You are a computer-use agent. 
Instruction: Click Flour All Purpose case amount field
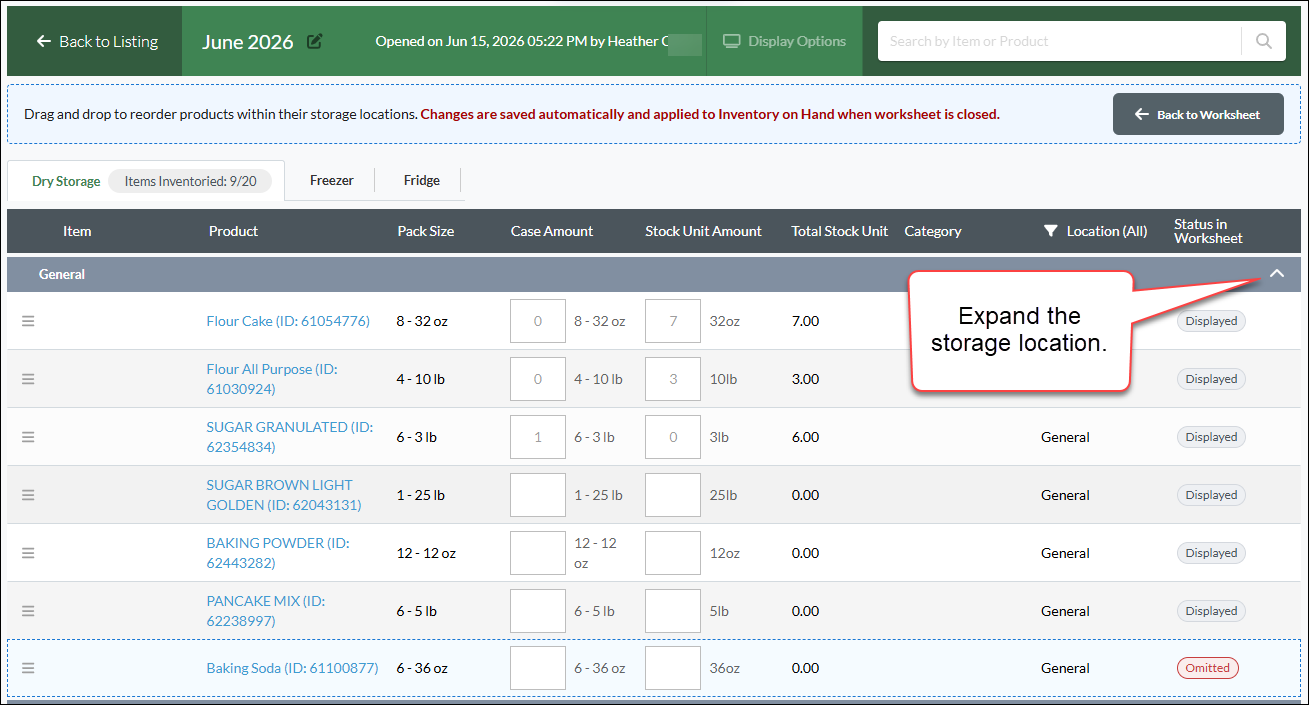(538, 379)
